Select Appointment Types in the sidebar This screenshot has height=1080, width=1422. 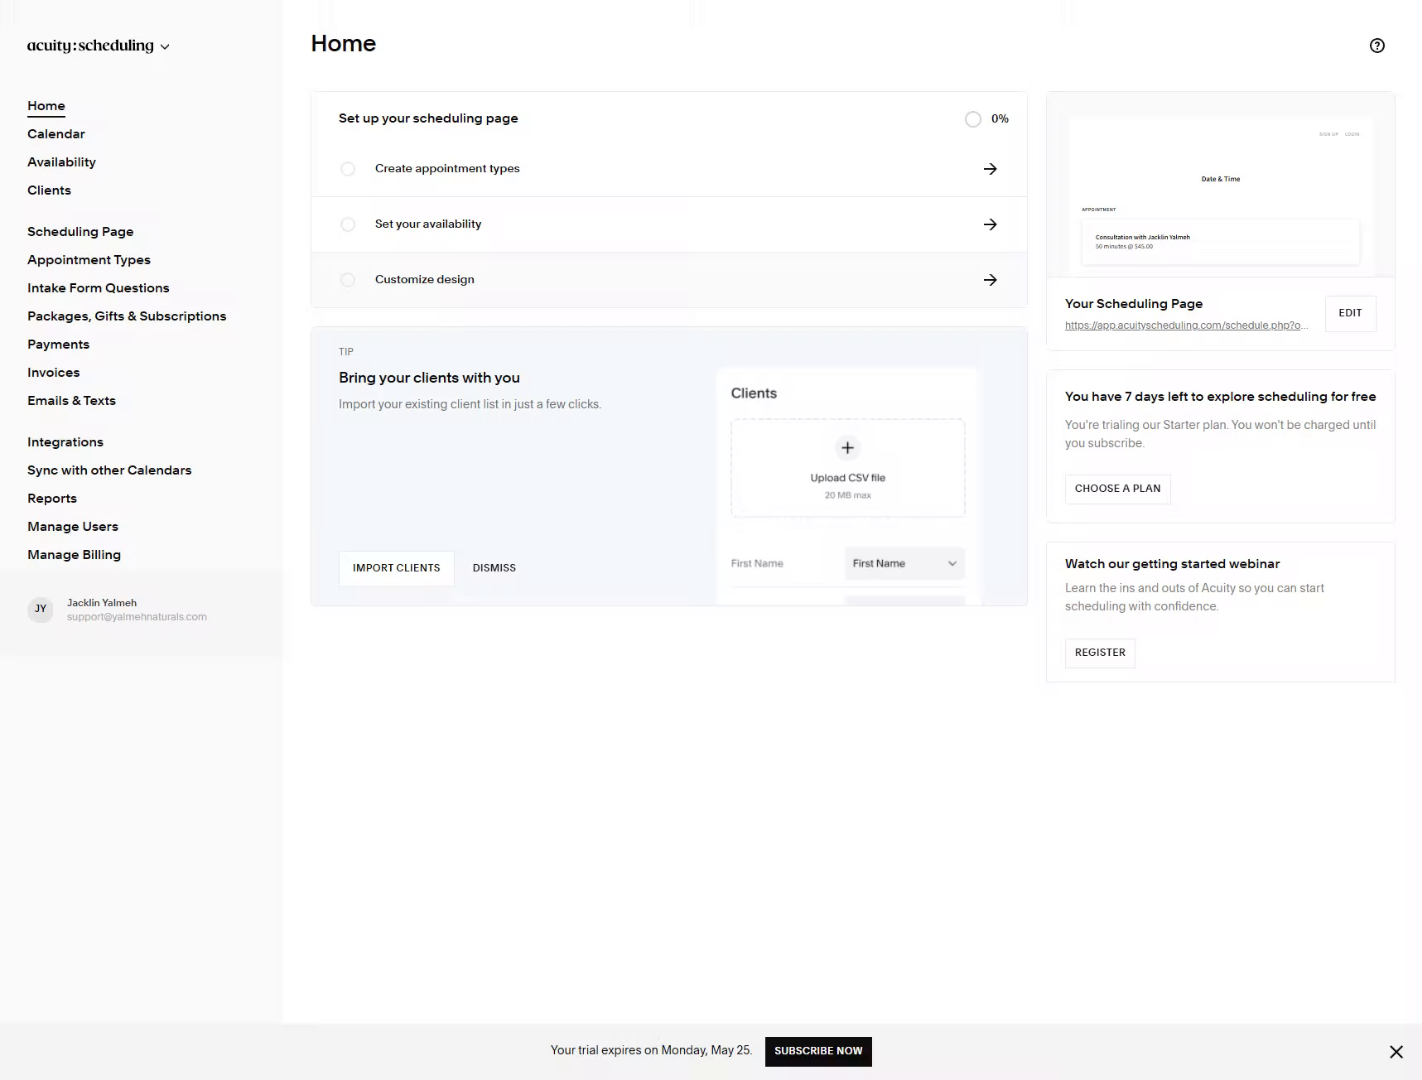pyautogui.click(x=89, y=260)
